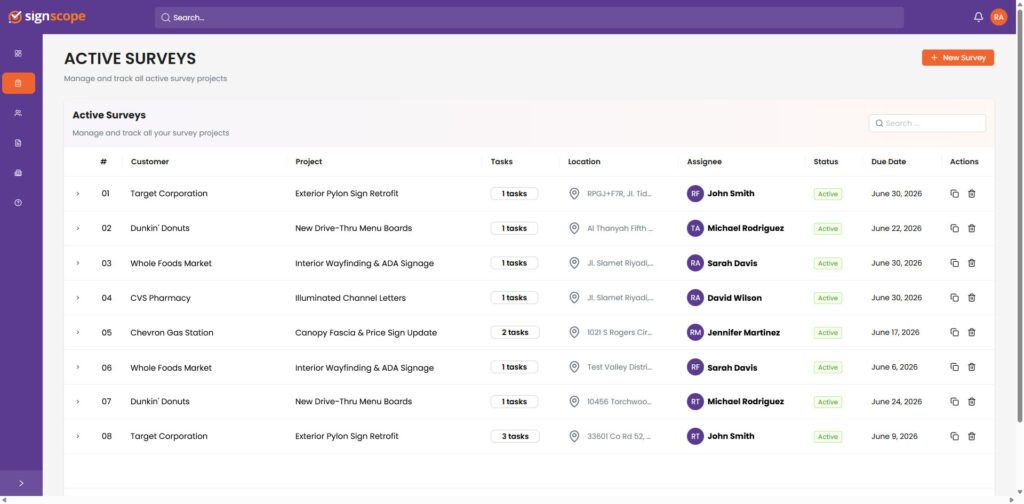Open the dashboard grid icon in sidebar
The image size is (1024, 504).
[18, 54]
